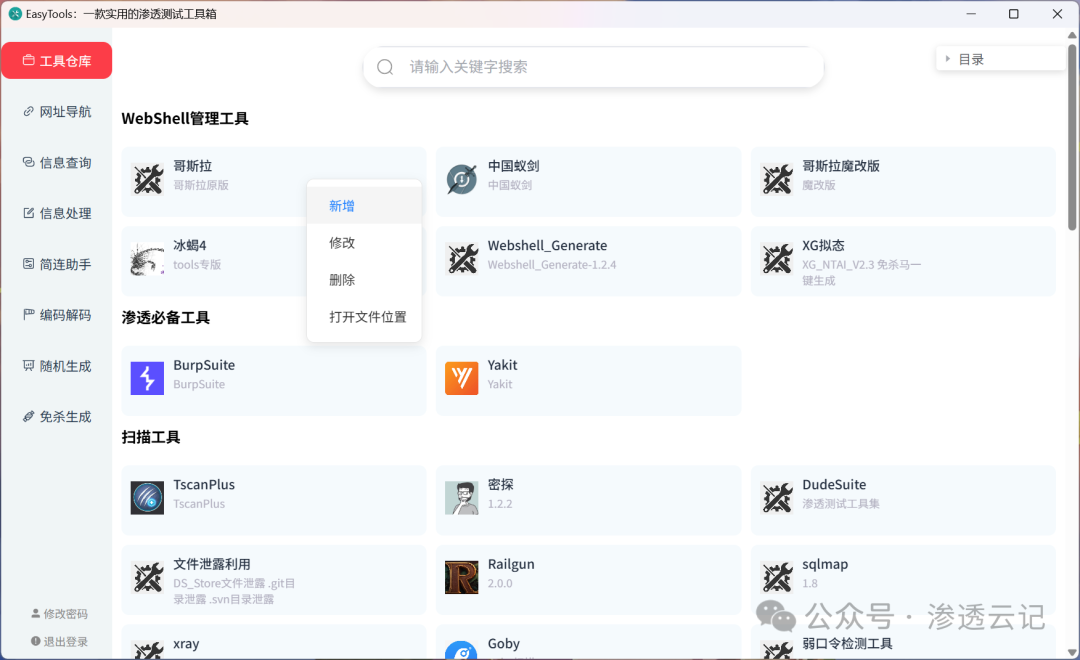1080x660 pixels.
Task: Click the TscanPlus icon
Action: pos(147,497)
